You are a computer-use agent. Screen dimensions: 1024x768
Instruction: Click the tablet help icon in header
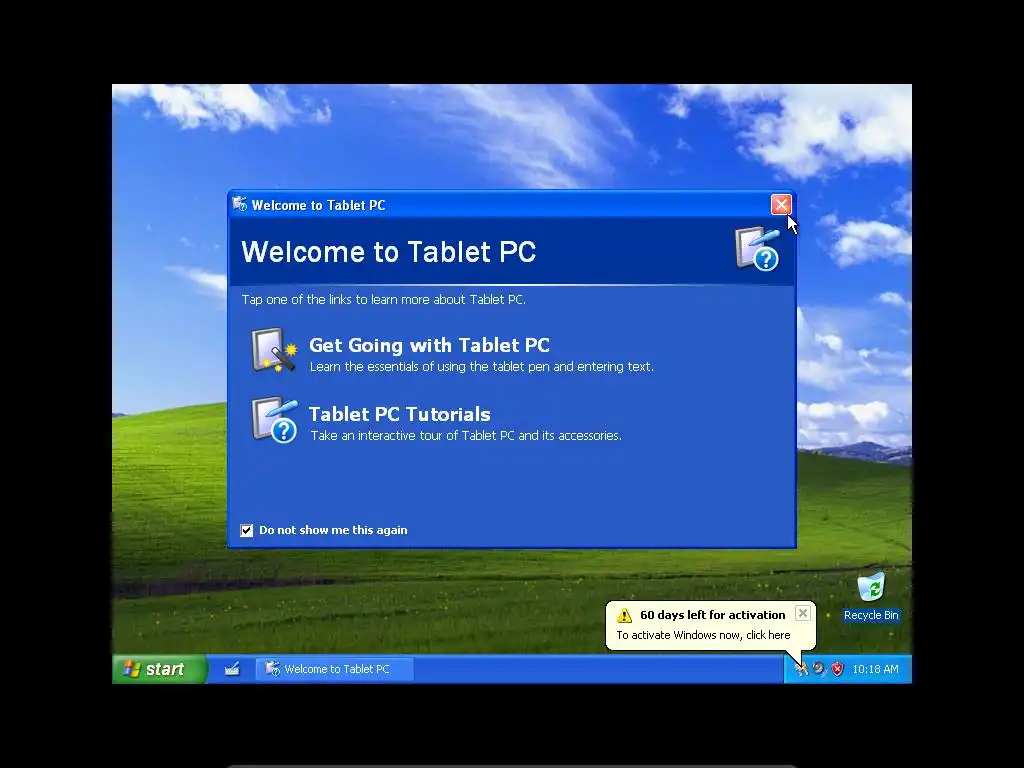pos(758,248)
